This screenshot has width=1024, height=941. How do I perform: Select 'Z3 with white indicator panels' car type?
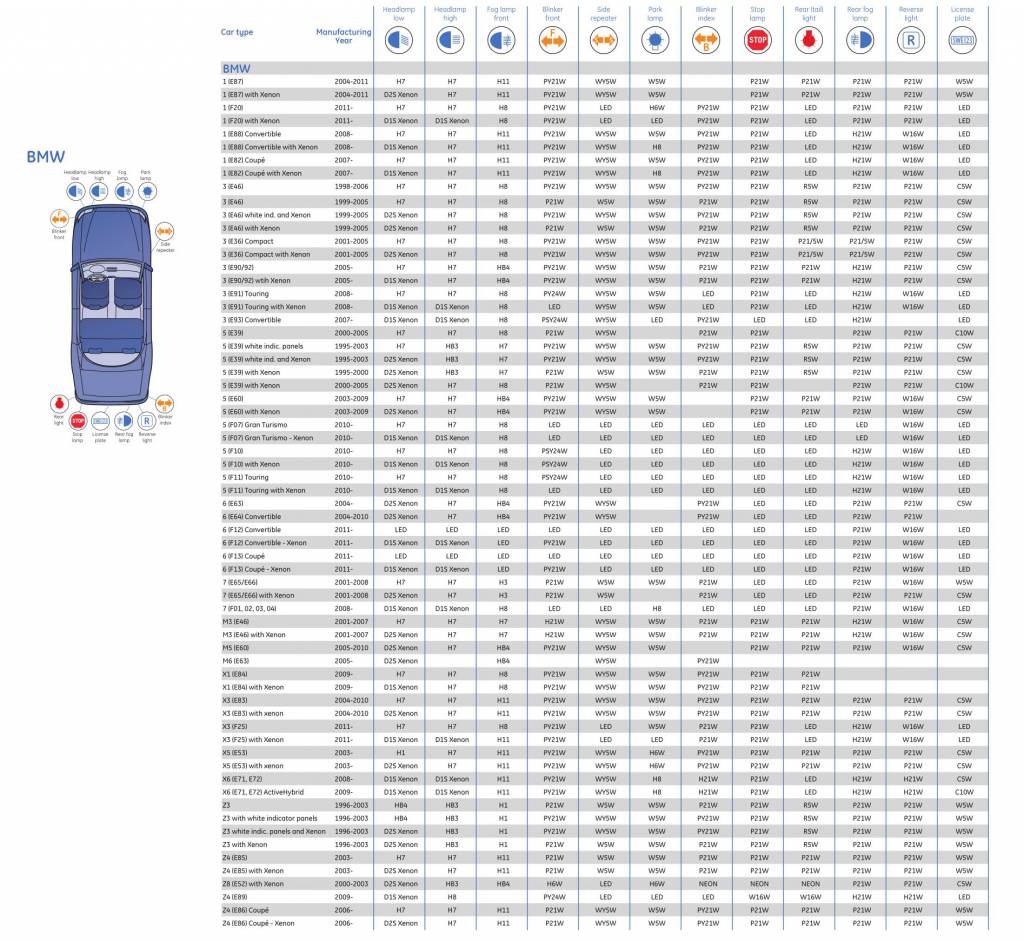point(270,818)
